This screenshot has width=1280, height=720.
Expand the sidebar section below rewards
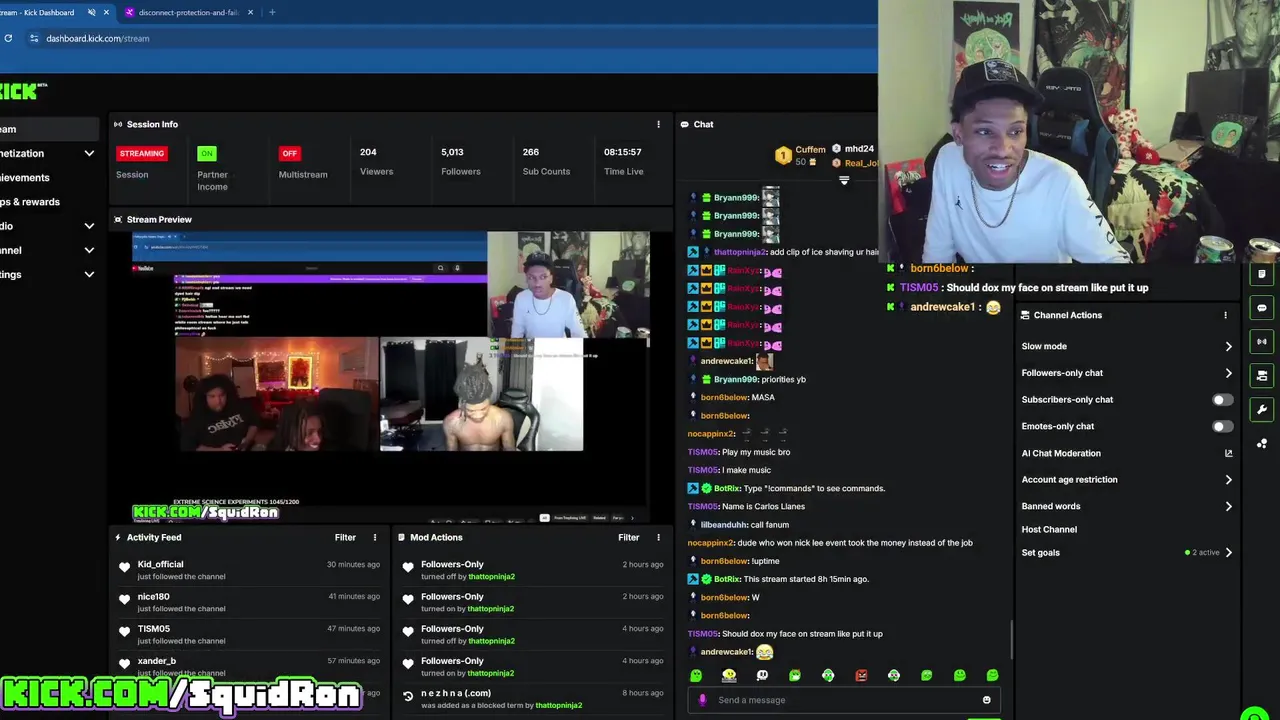click(x=89, y=226)
